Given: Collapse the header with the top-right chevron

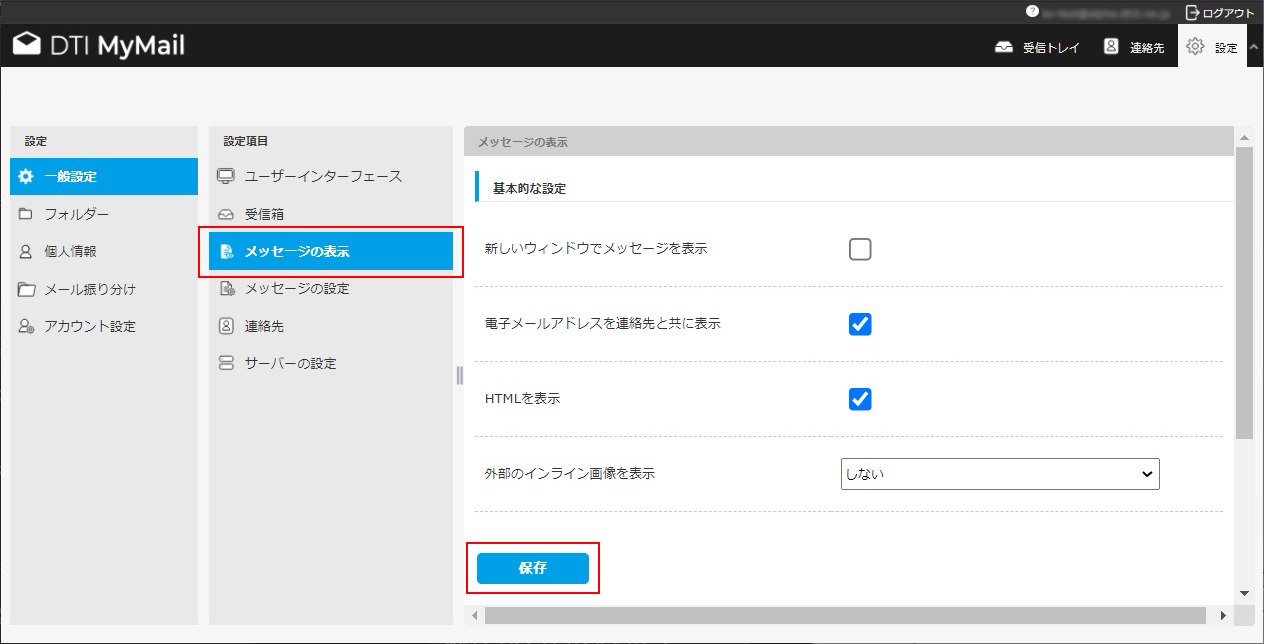Looking at the screenshot, I should 1254,47.
